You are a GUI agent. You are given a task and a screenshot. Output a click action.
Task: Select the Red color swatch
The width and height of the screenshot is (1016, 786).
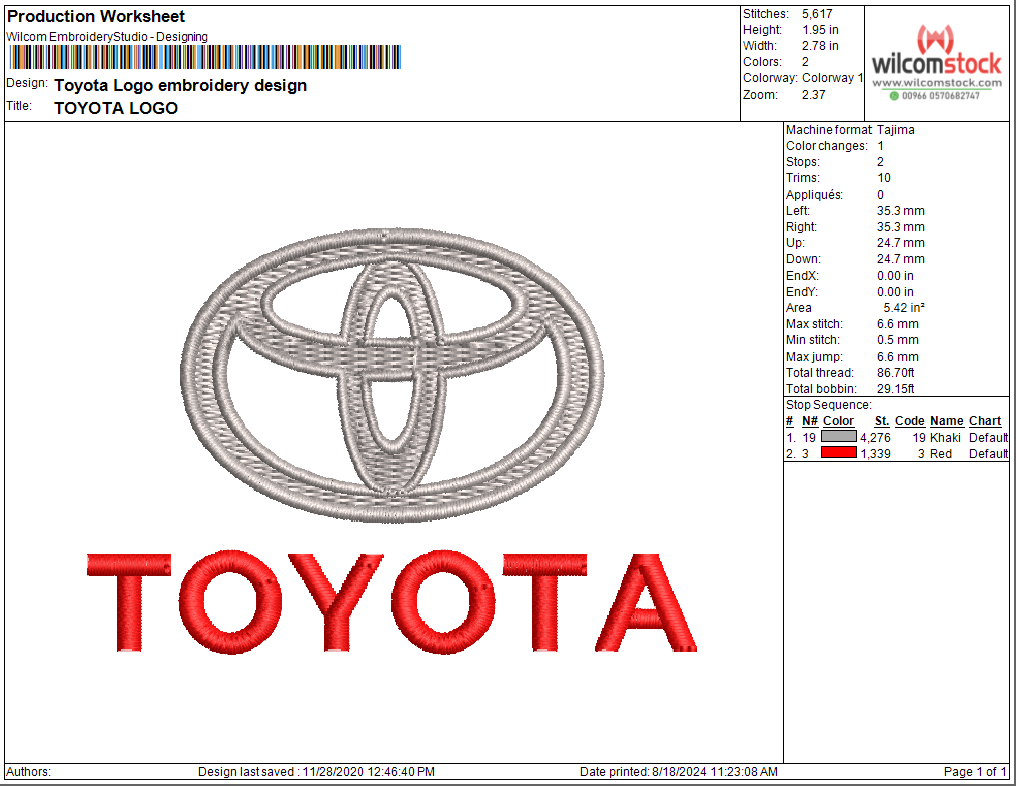click(838, 452)
